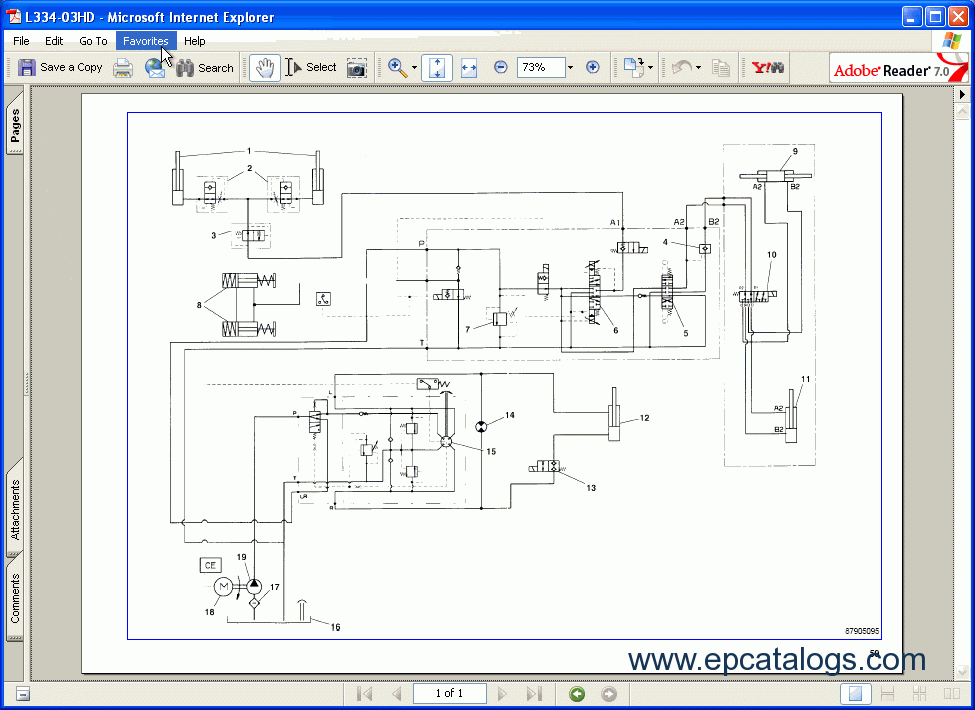Enable Single Page layout
975x710 pixels.
[x=856, y=693]
